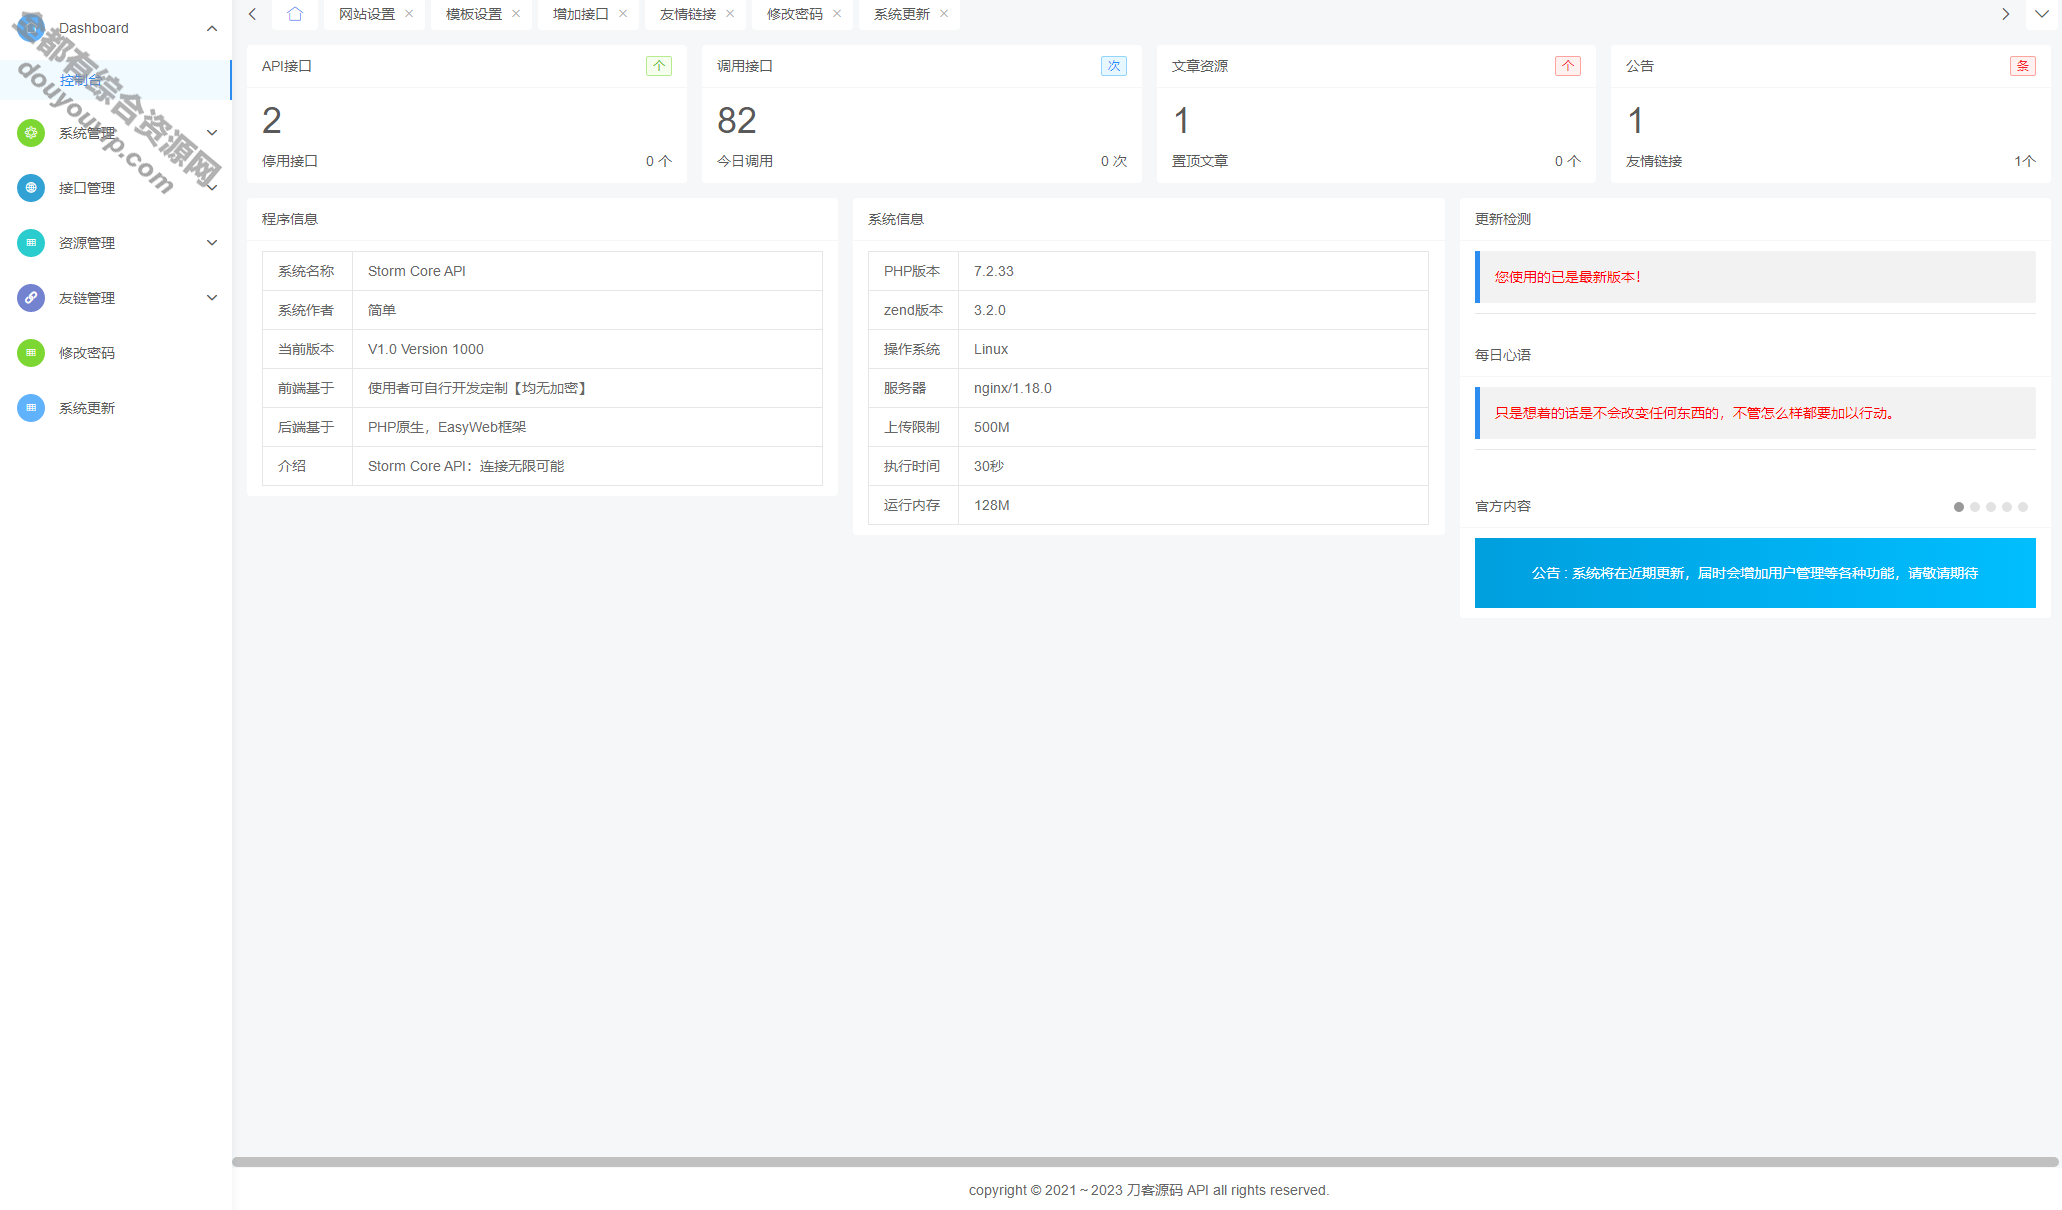This screenshot has width=2062, height=1210.
Task: Close the 模板设置 tab
Action: pyautogui.click(x=516, y=14)
